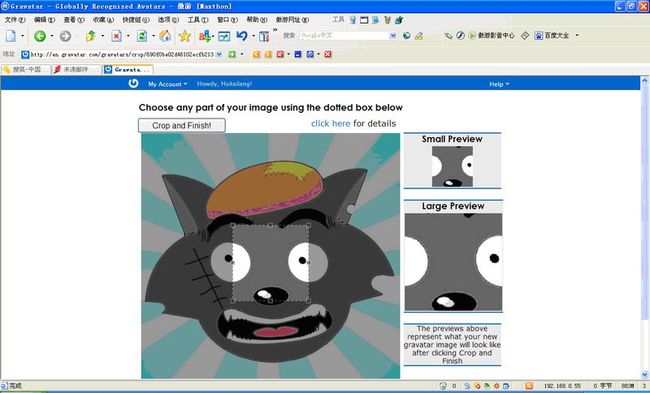Follow the 'click here' details link
This screenshot has width=650, height=393.
(330, 123)
